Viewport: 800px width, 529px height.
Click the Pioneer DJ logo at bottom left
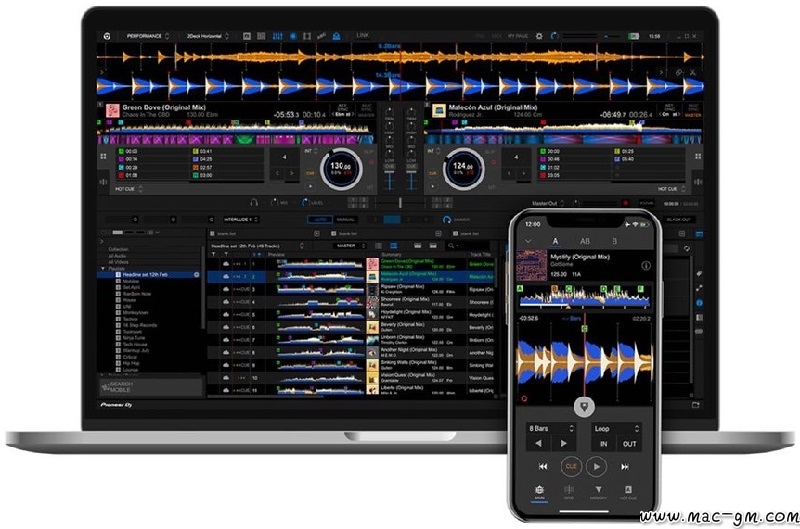pyautogui.click(x=116, y=405)
